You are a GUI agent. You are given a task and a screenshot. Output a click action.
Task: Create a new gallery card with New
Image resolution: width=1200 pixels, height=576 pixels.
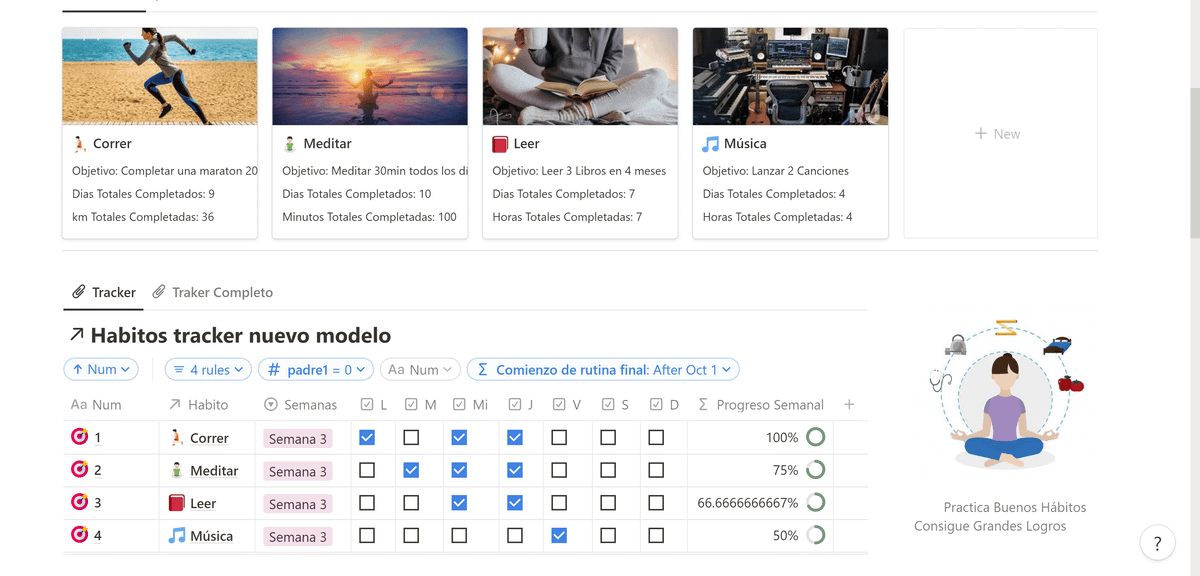(x=999, y=133)
